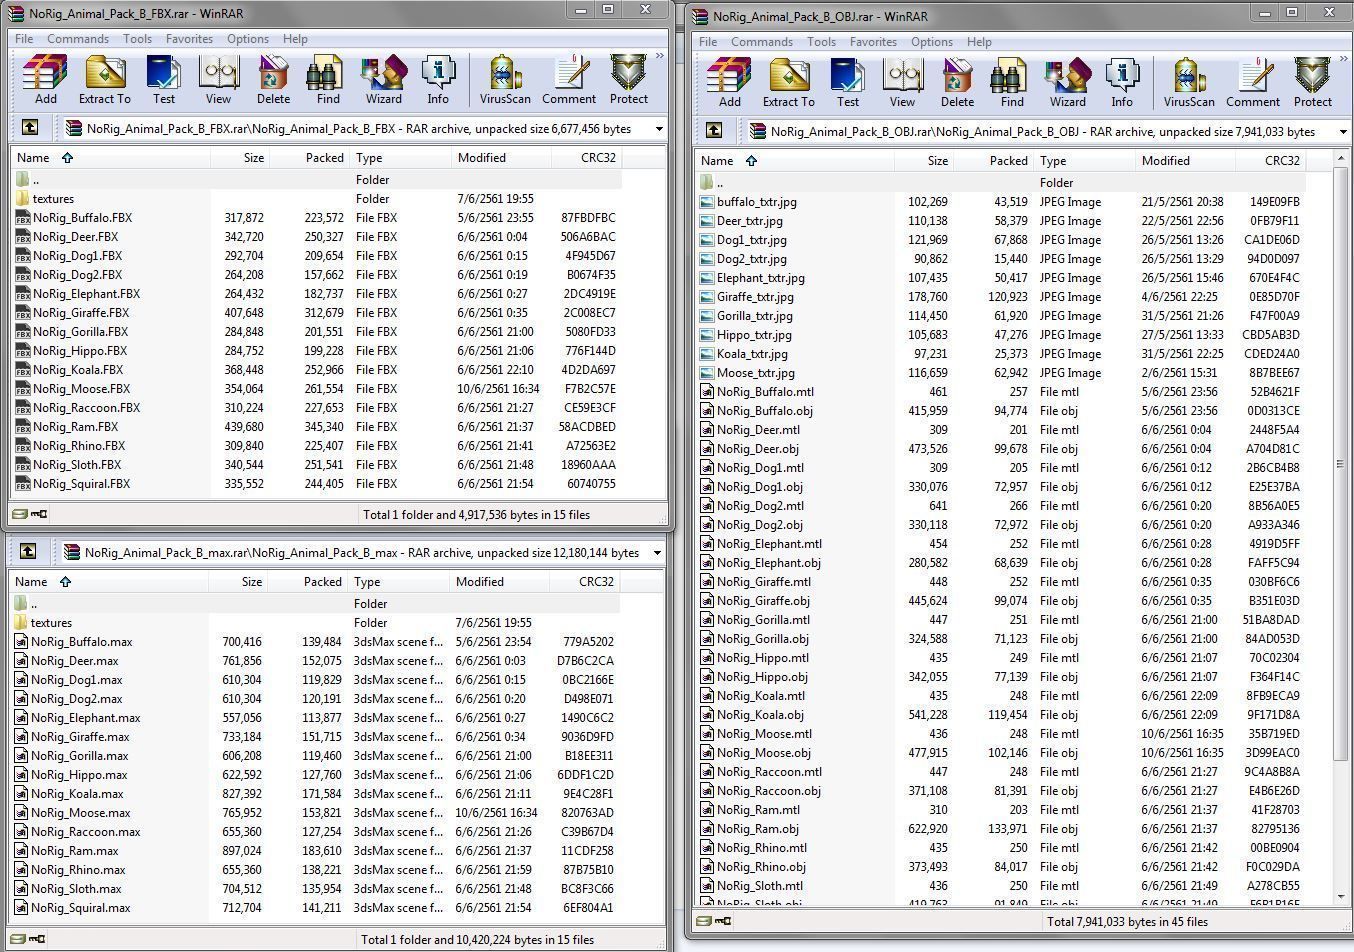This screenshot has width=1354, height=952.
Task: Click Info icon in FBX WinRAR window
Action: click(438, 80)
